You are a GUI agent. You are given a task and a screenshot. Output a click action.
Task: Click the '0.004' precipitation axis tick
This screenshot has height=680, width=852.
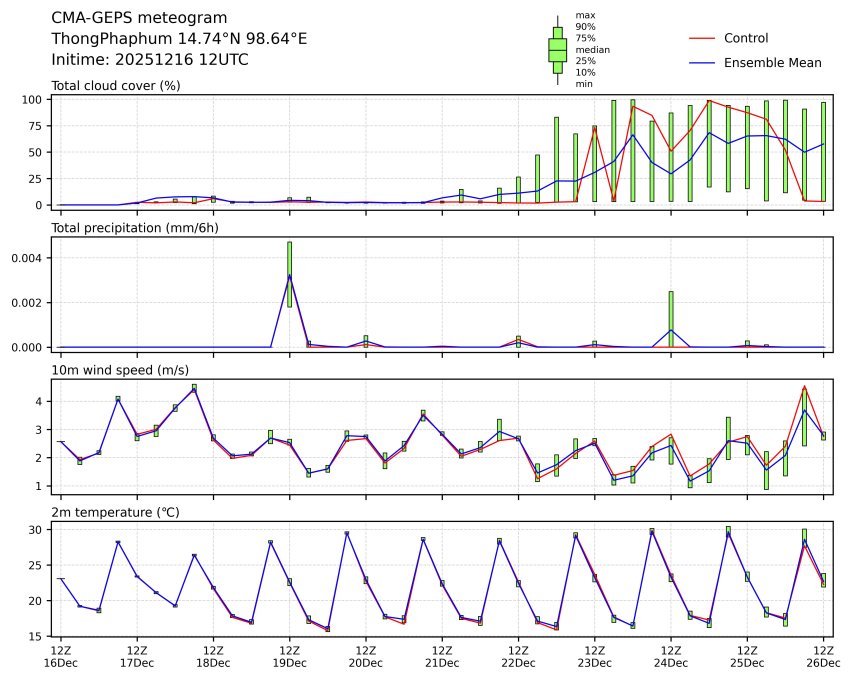pyautogui.click(x=27, y=258)
